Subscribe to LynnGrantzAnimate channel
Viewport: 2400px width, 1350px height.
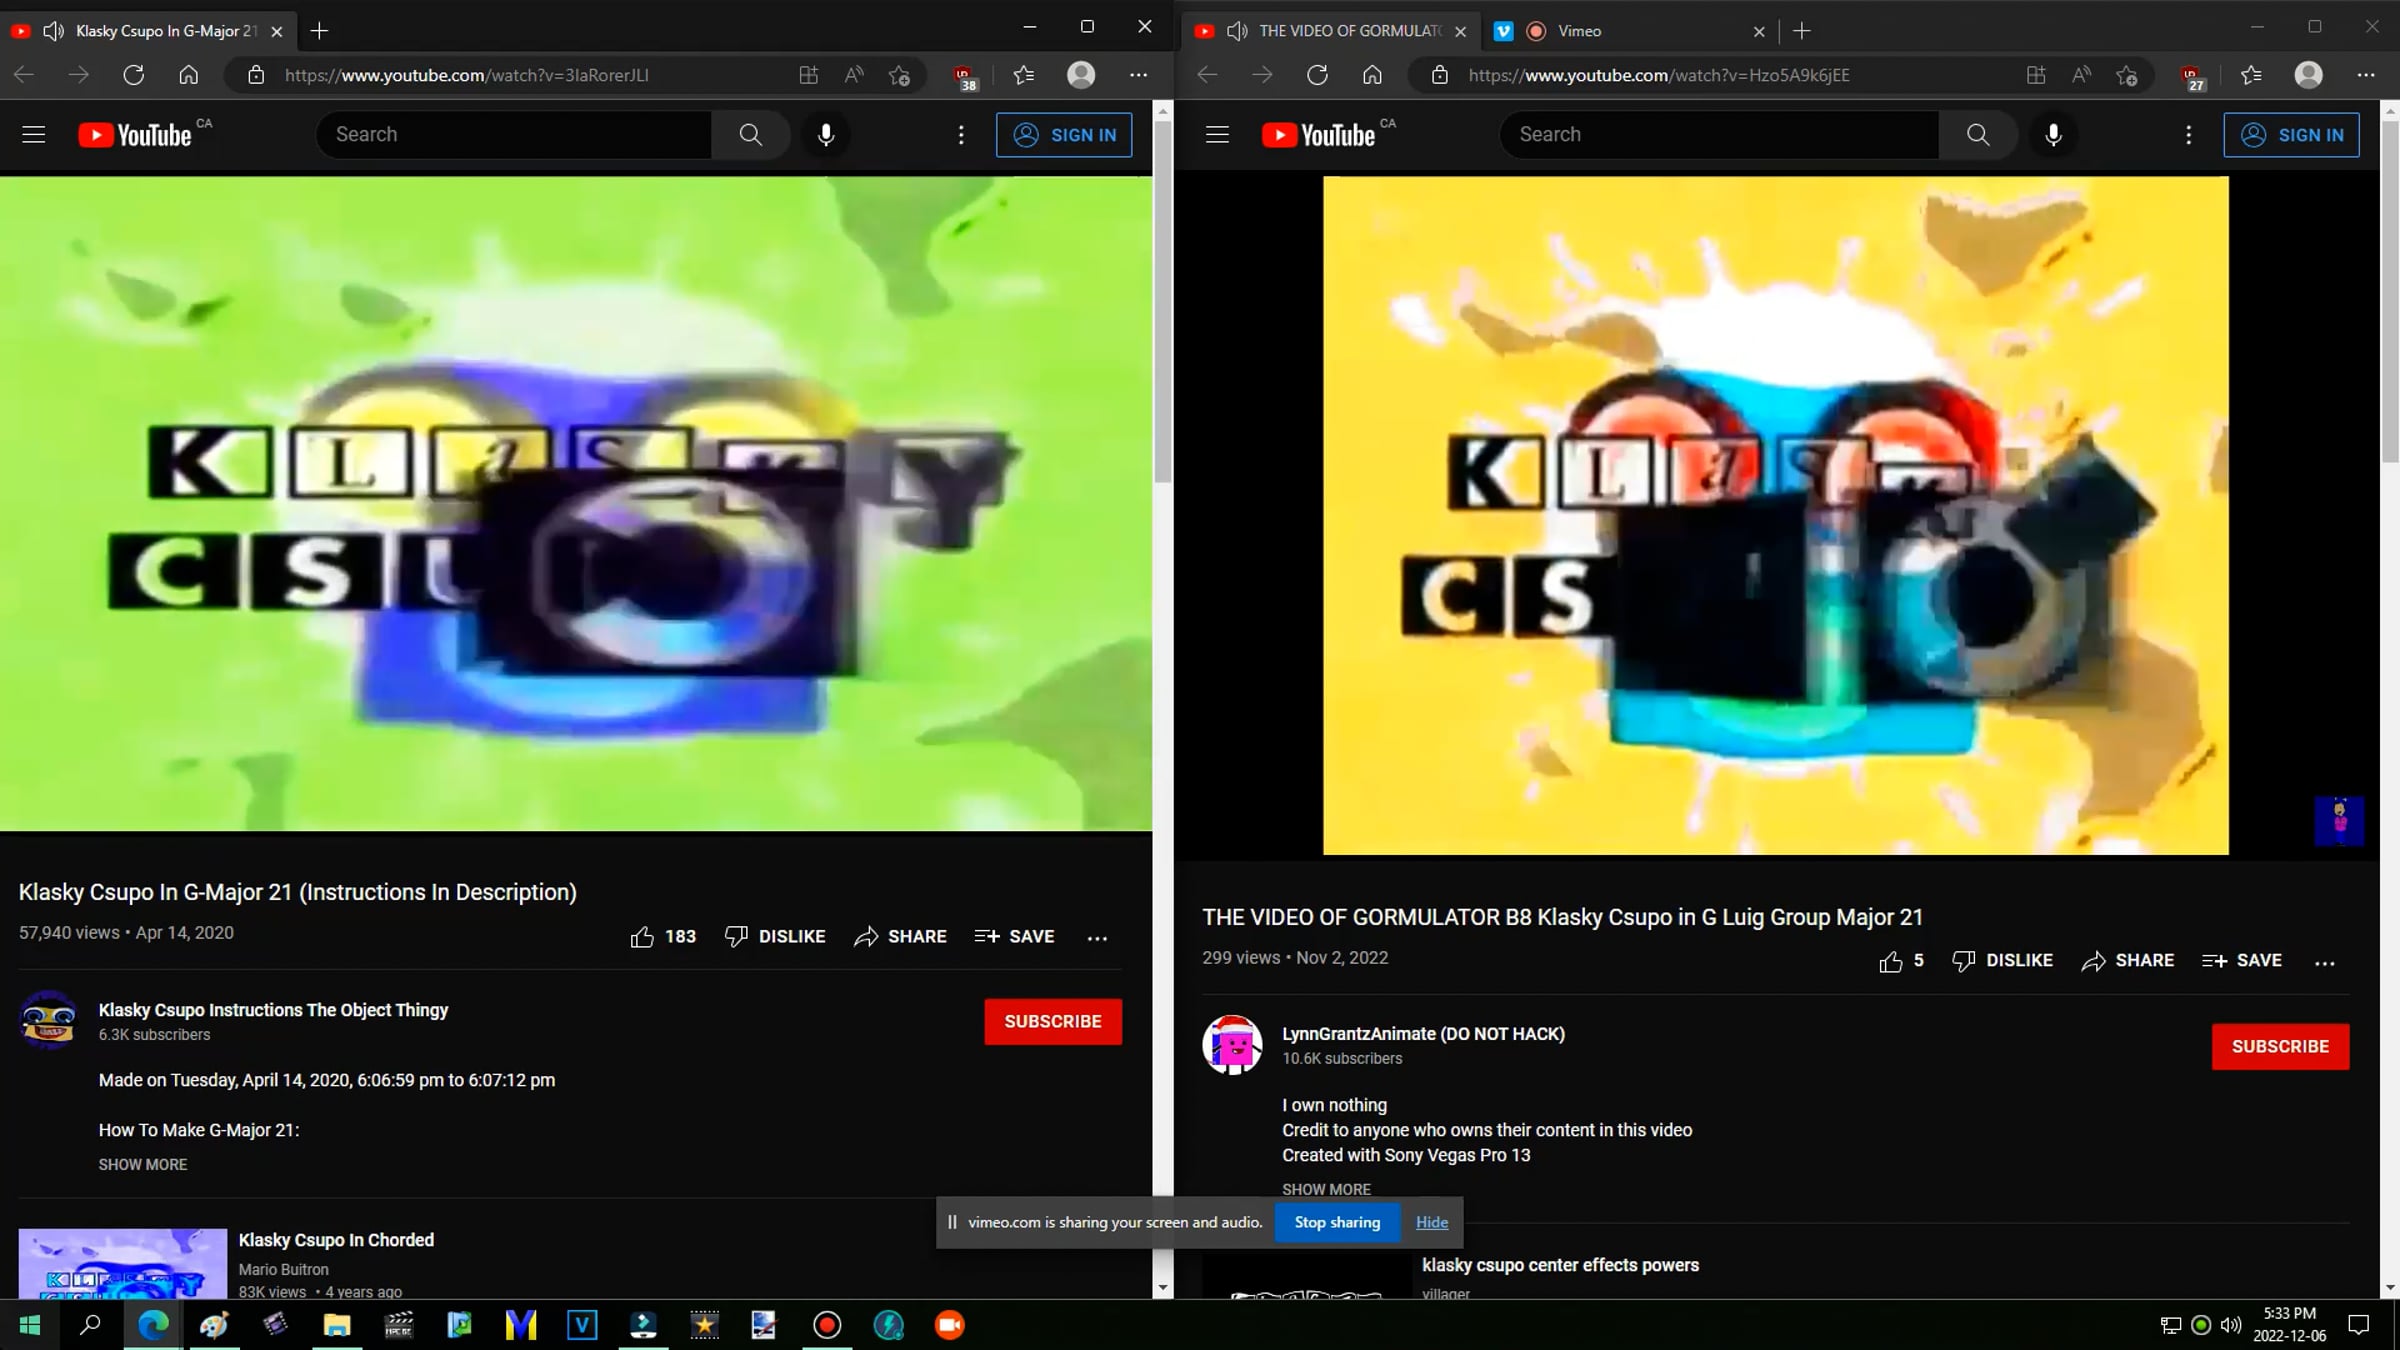2280,1046
